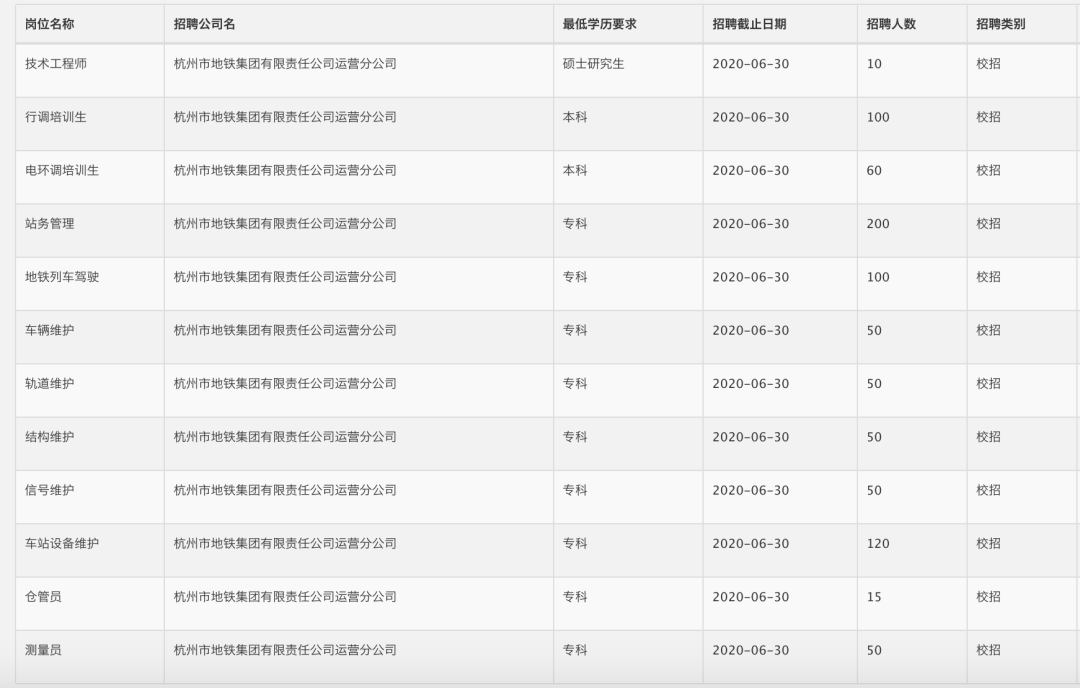
Task: Select the 信号维护 position cell
Action: (x=50, y=490)
